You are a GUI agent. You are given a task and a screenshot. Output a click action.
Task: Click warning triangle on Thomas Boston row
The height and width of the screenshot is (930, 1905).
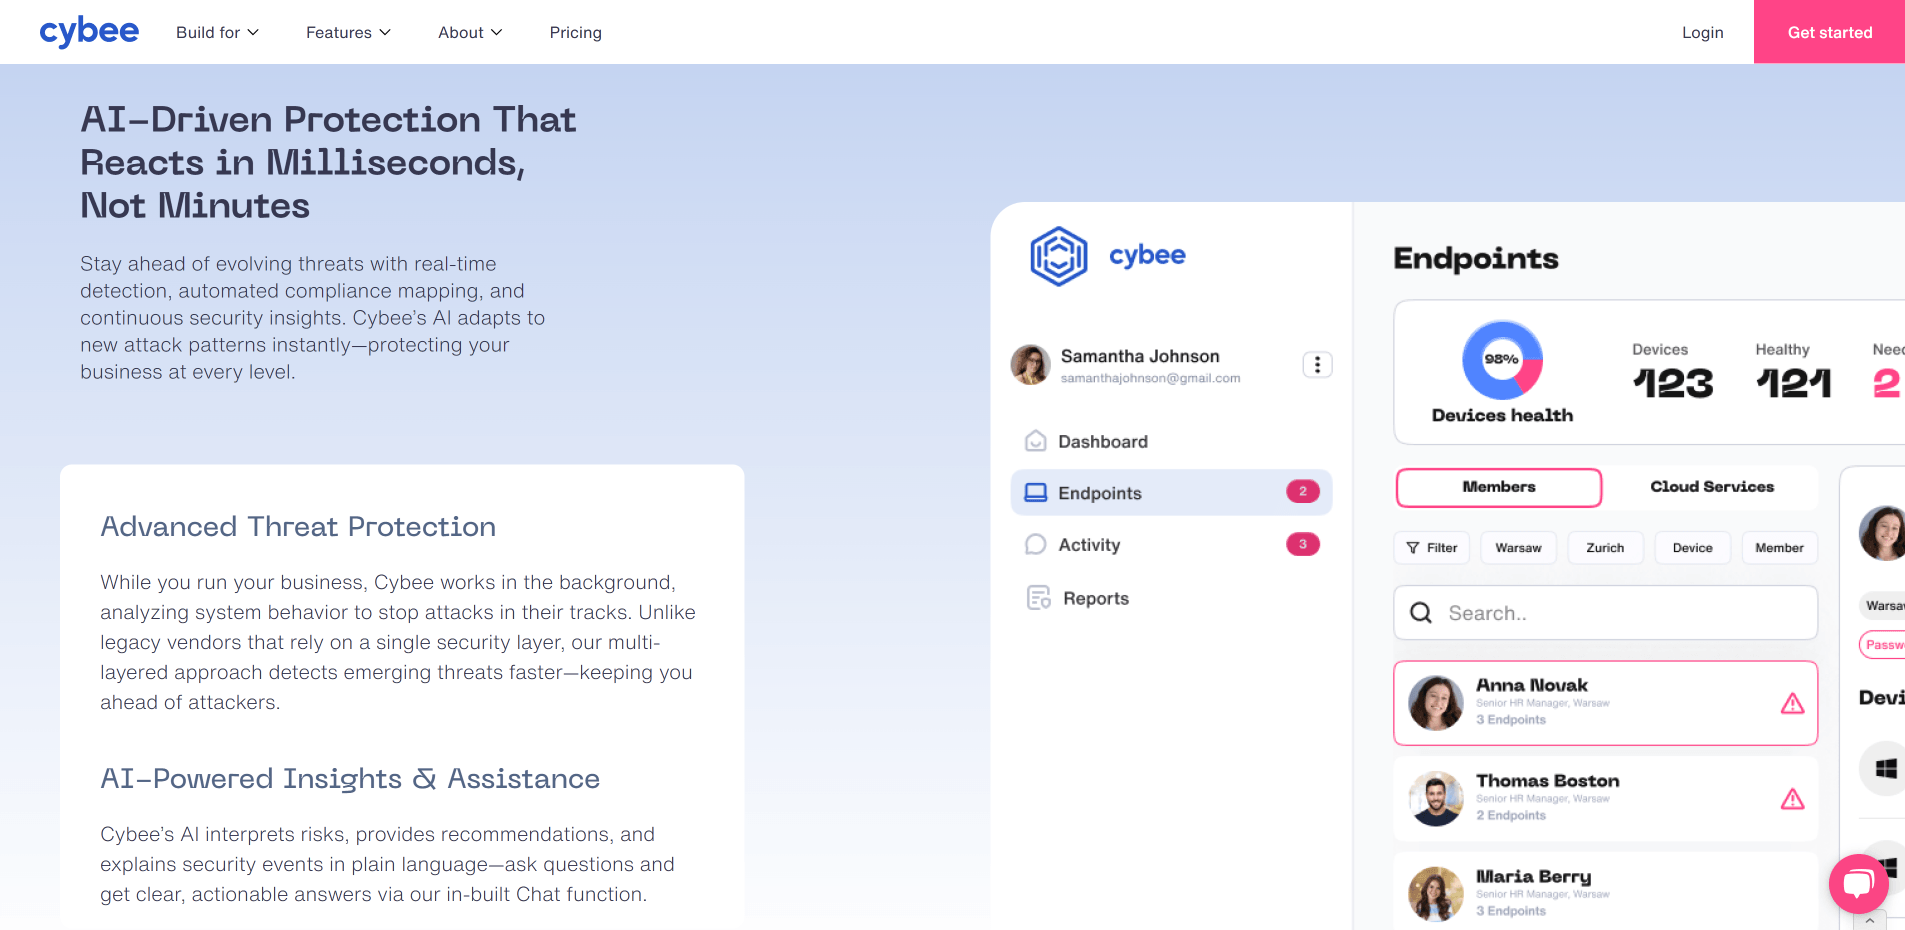click(1792, 799)
